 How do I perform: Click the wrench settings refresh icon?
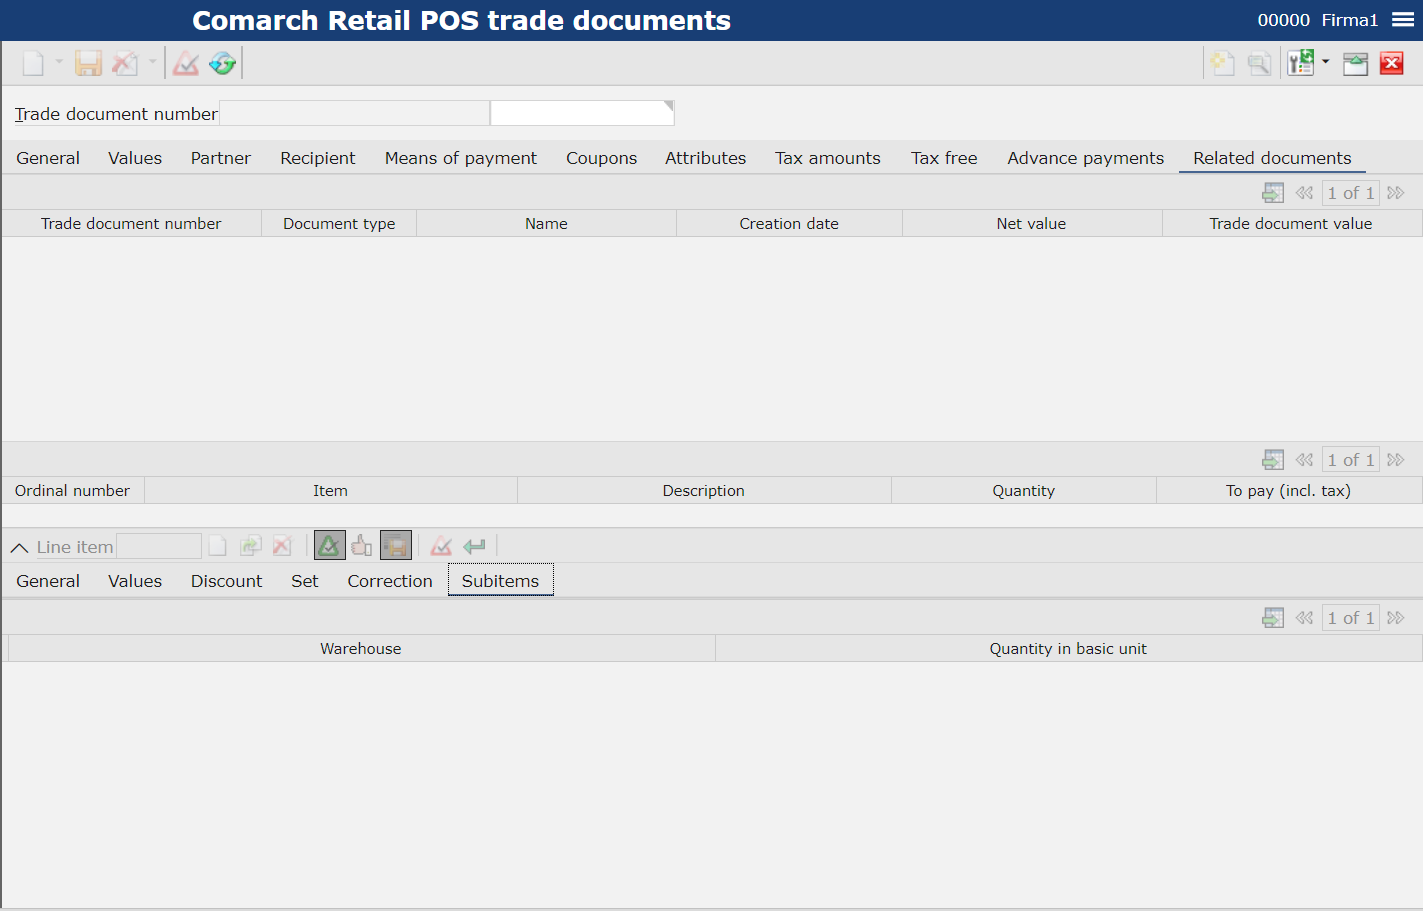pyautogui.click(x=1300, y=64)
